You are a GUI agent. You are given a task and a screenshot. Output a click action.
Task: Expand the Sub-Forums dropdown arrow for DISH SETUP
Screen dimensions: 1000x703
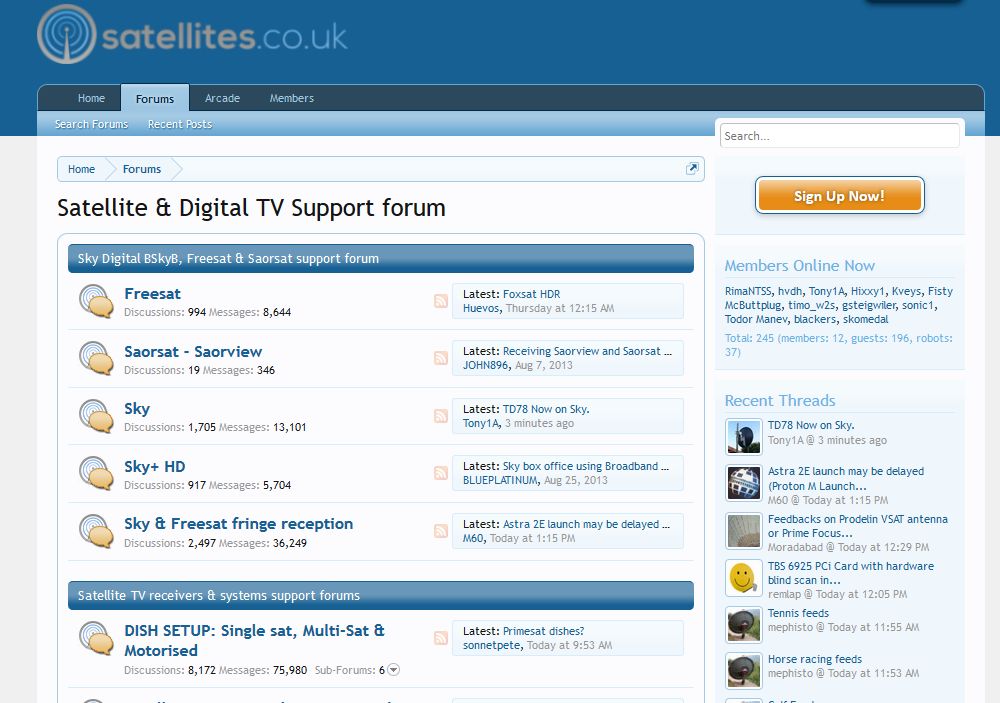(x=393, y=670)
